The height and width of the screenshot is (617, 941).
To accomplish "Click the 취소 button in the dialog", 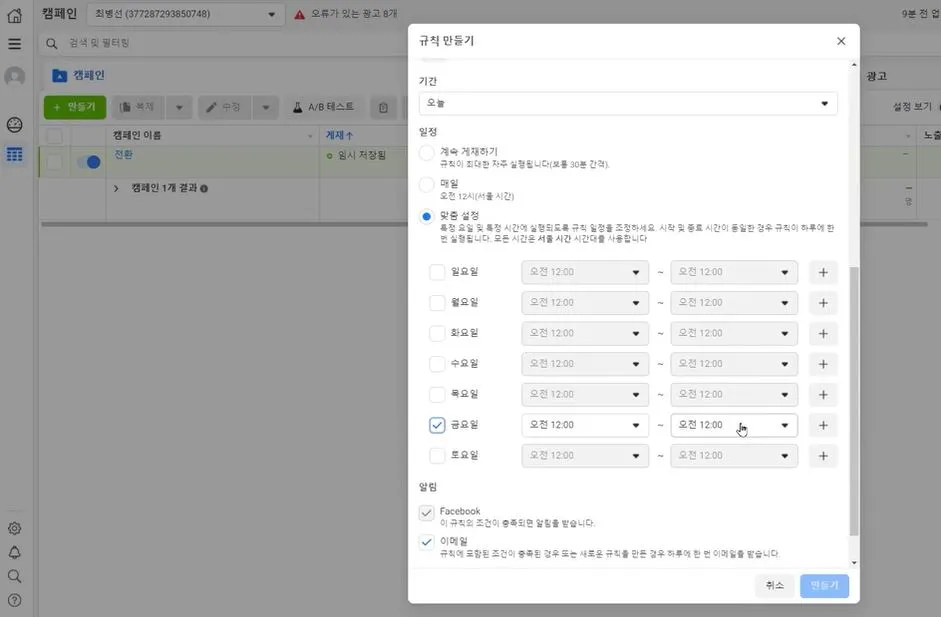I will pos(774,586).
